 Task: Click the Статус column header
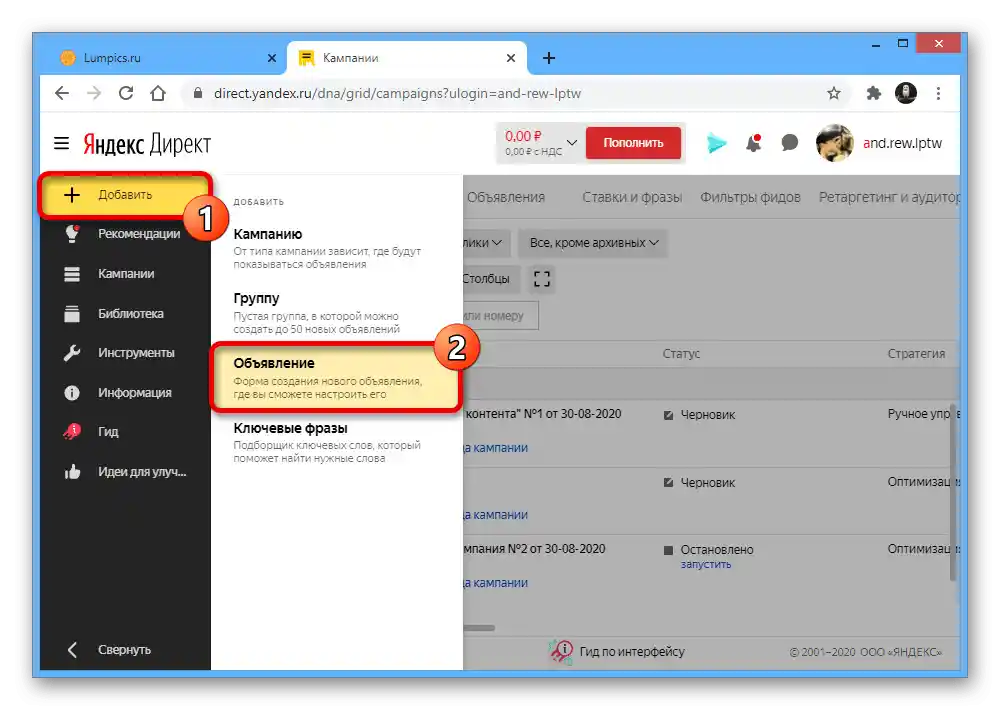coord(681,353)
